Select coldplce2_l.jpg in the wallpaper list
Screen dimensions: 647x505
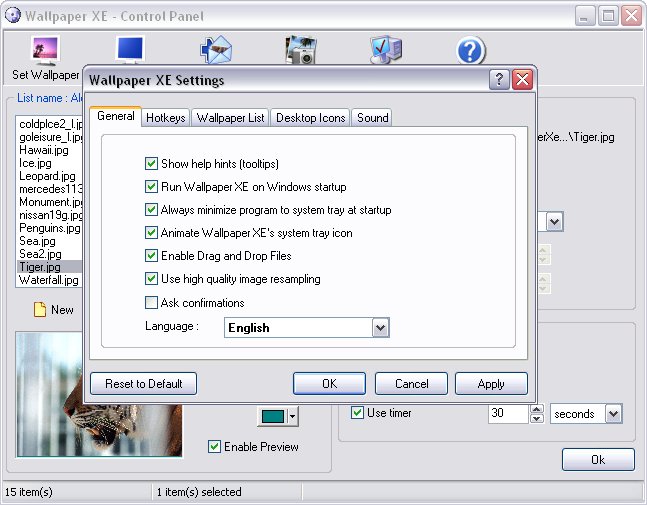(x=49, y=124)
